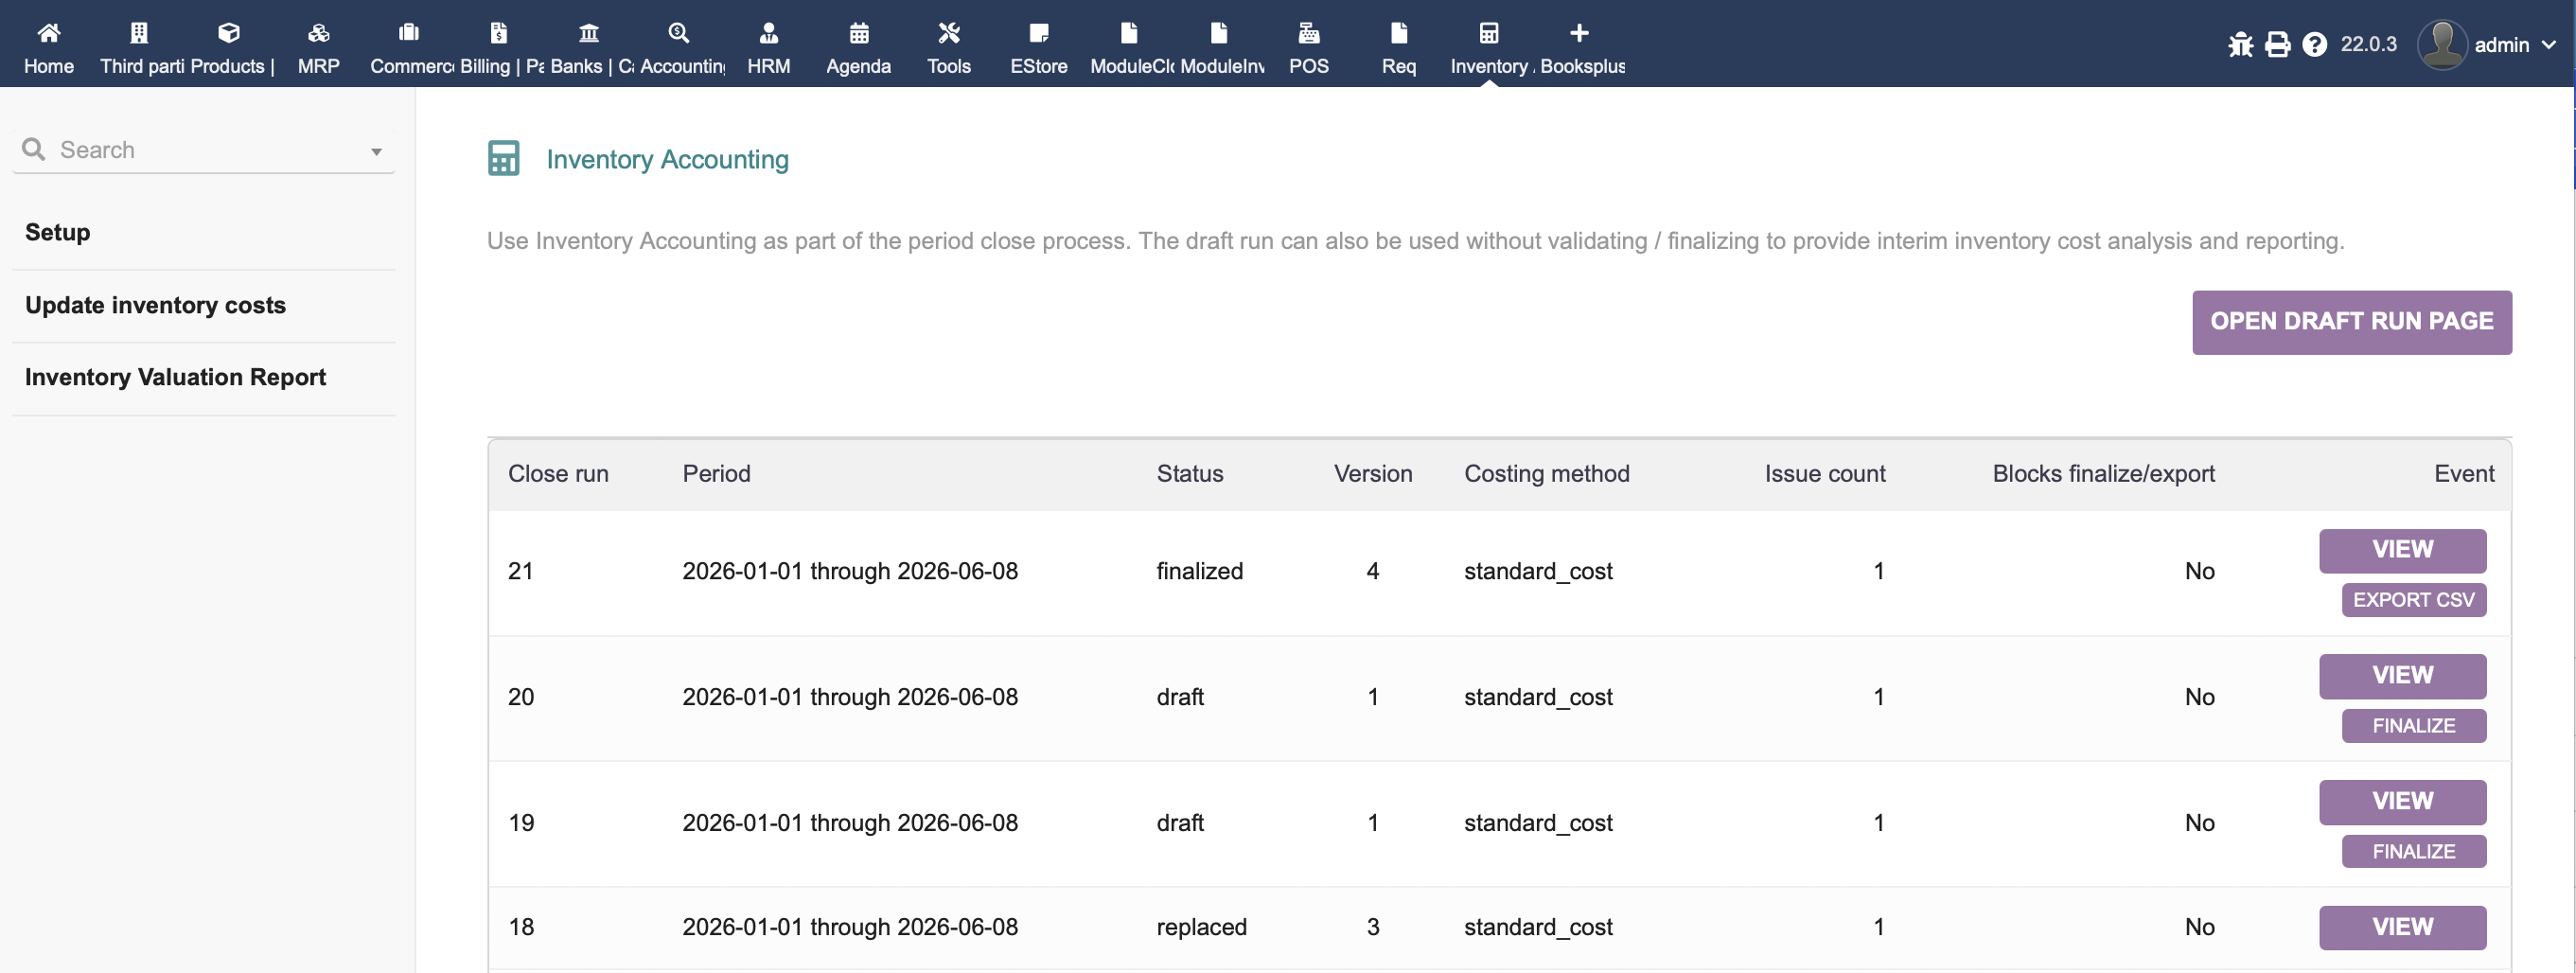The width and height of the screenshot is (2576, 973).
Task: Open the Third parties building icon
Action: click(x=139, y=33)
